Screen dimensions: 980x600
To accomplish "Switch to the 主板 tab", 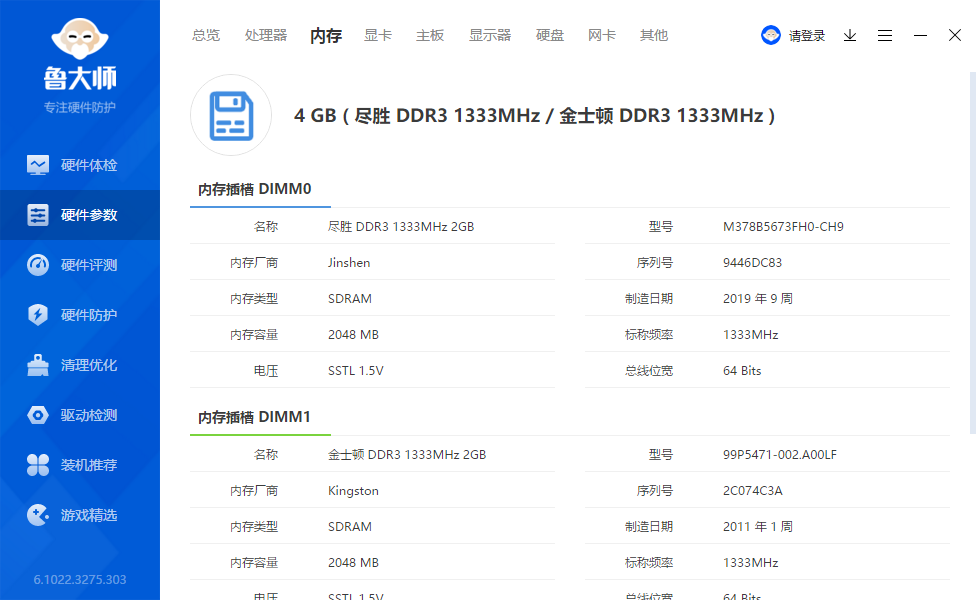I will (430, 36).
